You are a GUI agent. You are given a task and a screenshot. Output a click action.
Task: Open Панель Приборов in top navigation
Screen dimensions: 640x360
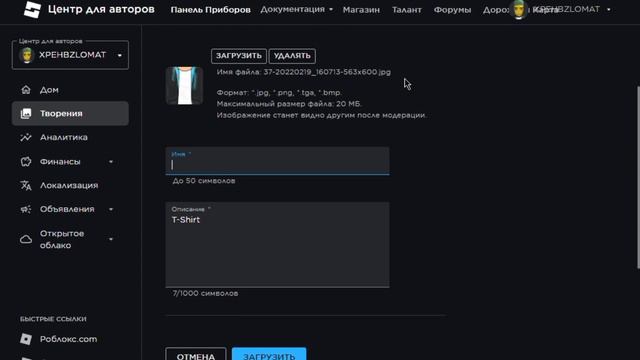[211, 10]
